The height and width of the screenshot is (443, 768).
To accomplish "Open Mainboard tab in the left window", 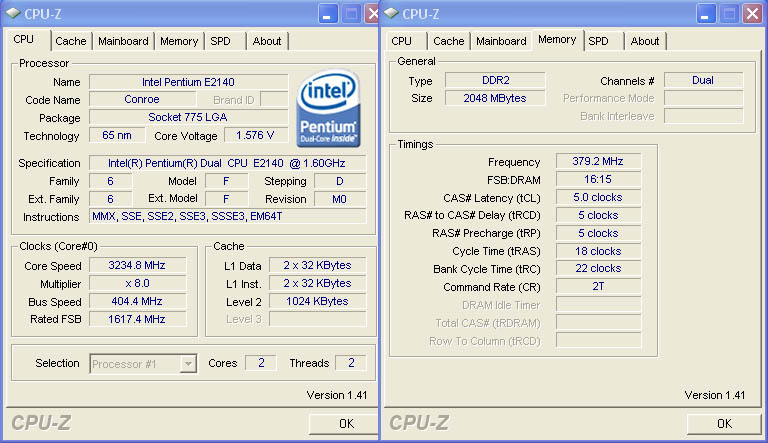I will click(124, 41).
